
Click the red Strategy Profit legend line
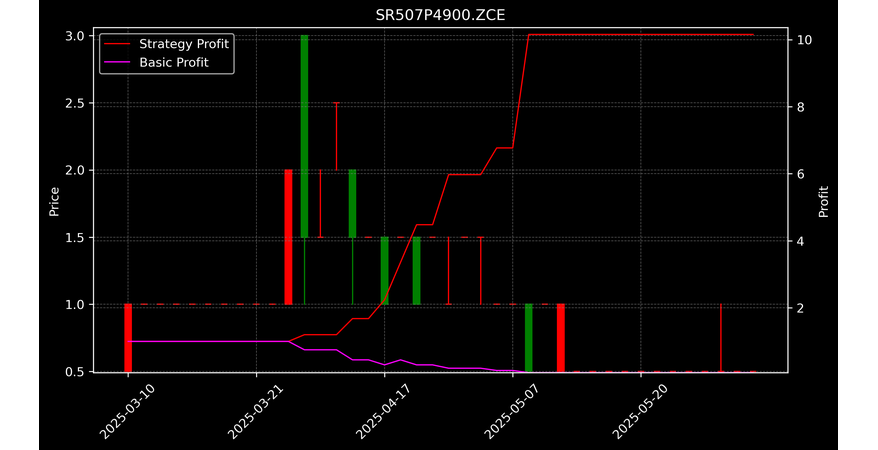click(117, 44)
